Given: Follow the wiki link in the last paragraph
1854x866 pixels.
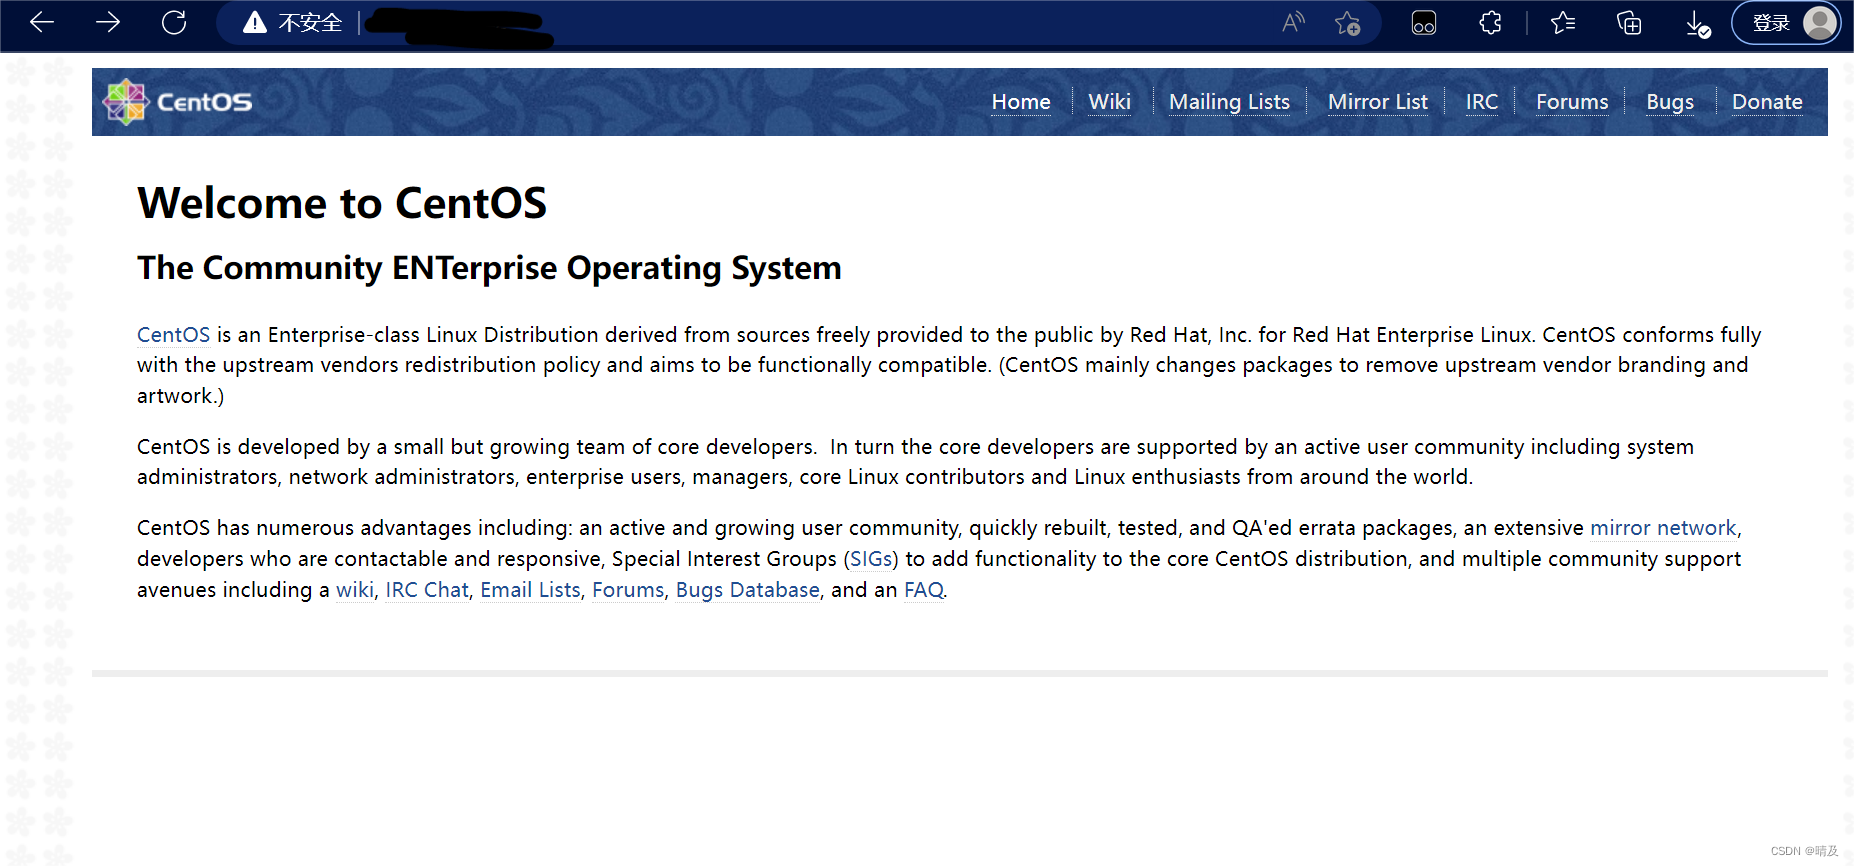Looking at the screenshot, I should pos(354,590).
